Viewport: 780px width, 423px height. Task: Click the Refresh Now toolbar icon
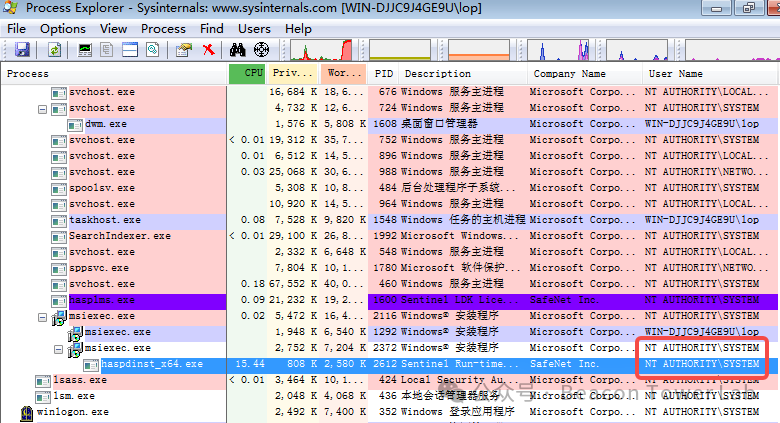click(x=54, y=50)
